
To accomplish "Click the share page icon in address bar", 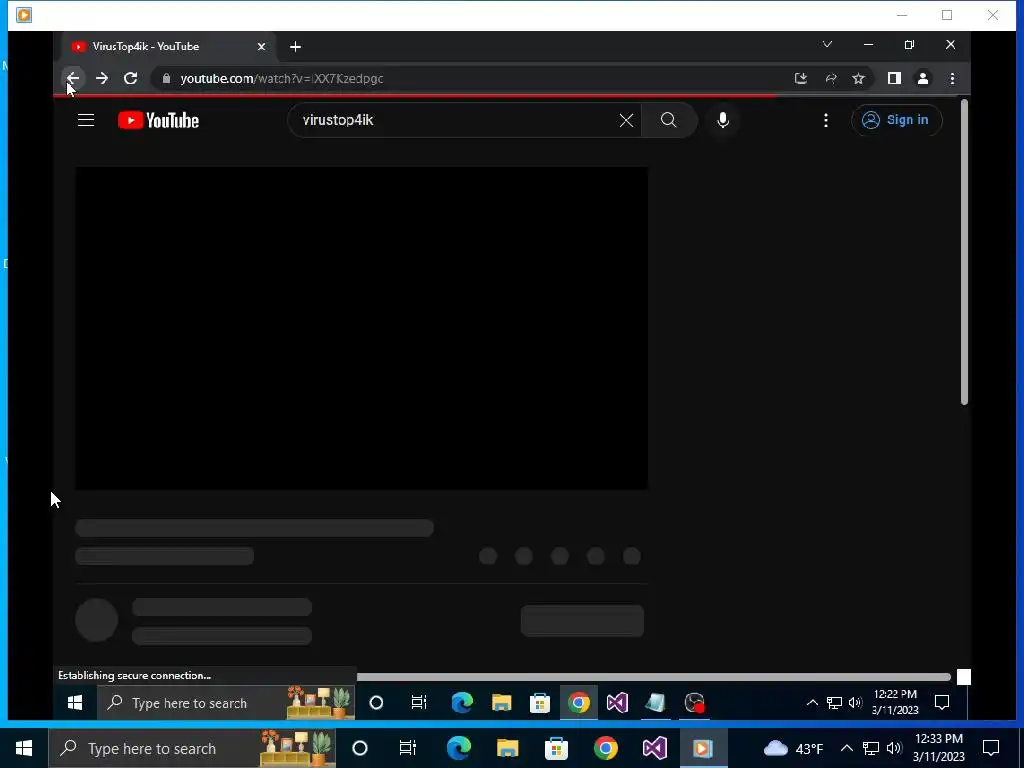I will 831,78.
